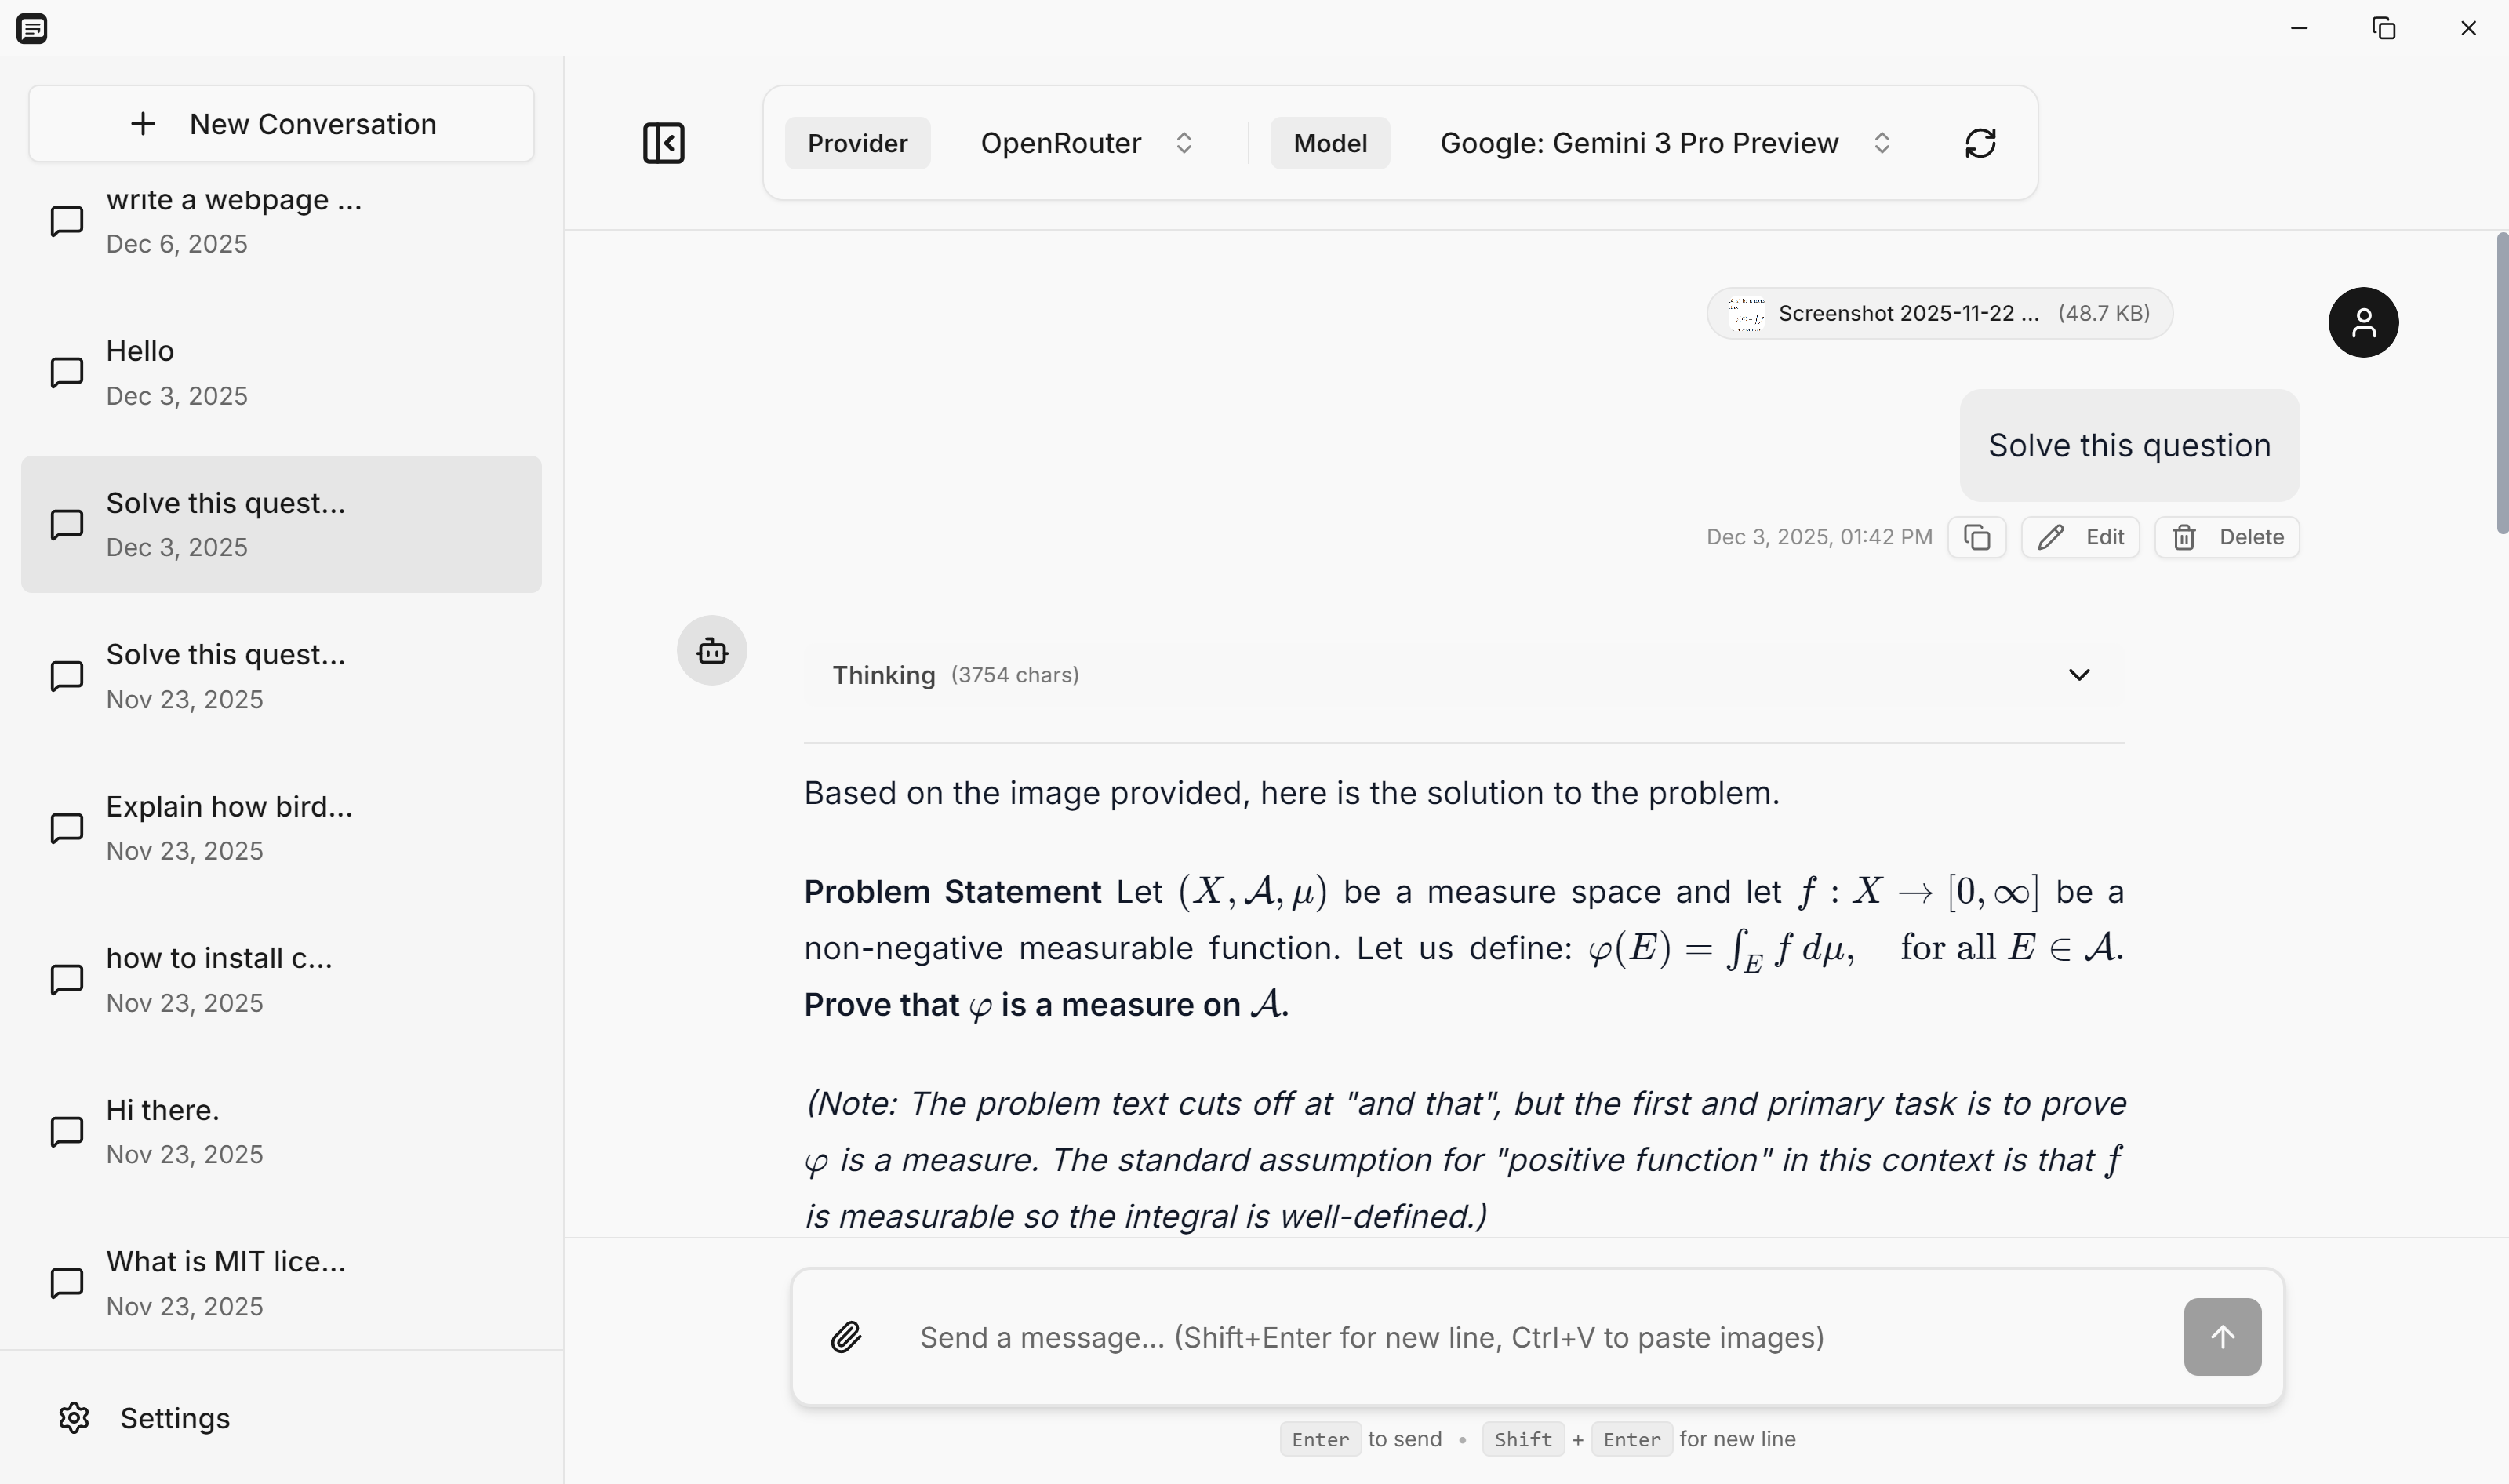Click the send message arrow
This screenshot has height=1484, width=2509.
click(x=2221, y=1336)
